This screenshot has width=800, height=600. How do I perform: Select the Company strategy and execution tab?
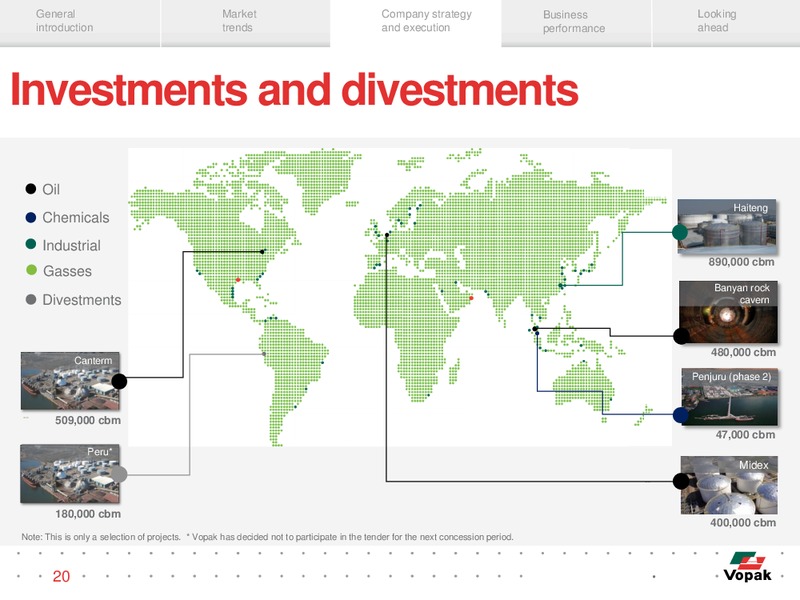tap(416, 23)
